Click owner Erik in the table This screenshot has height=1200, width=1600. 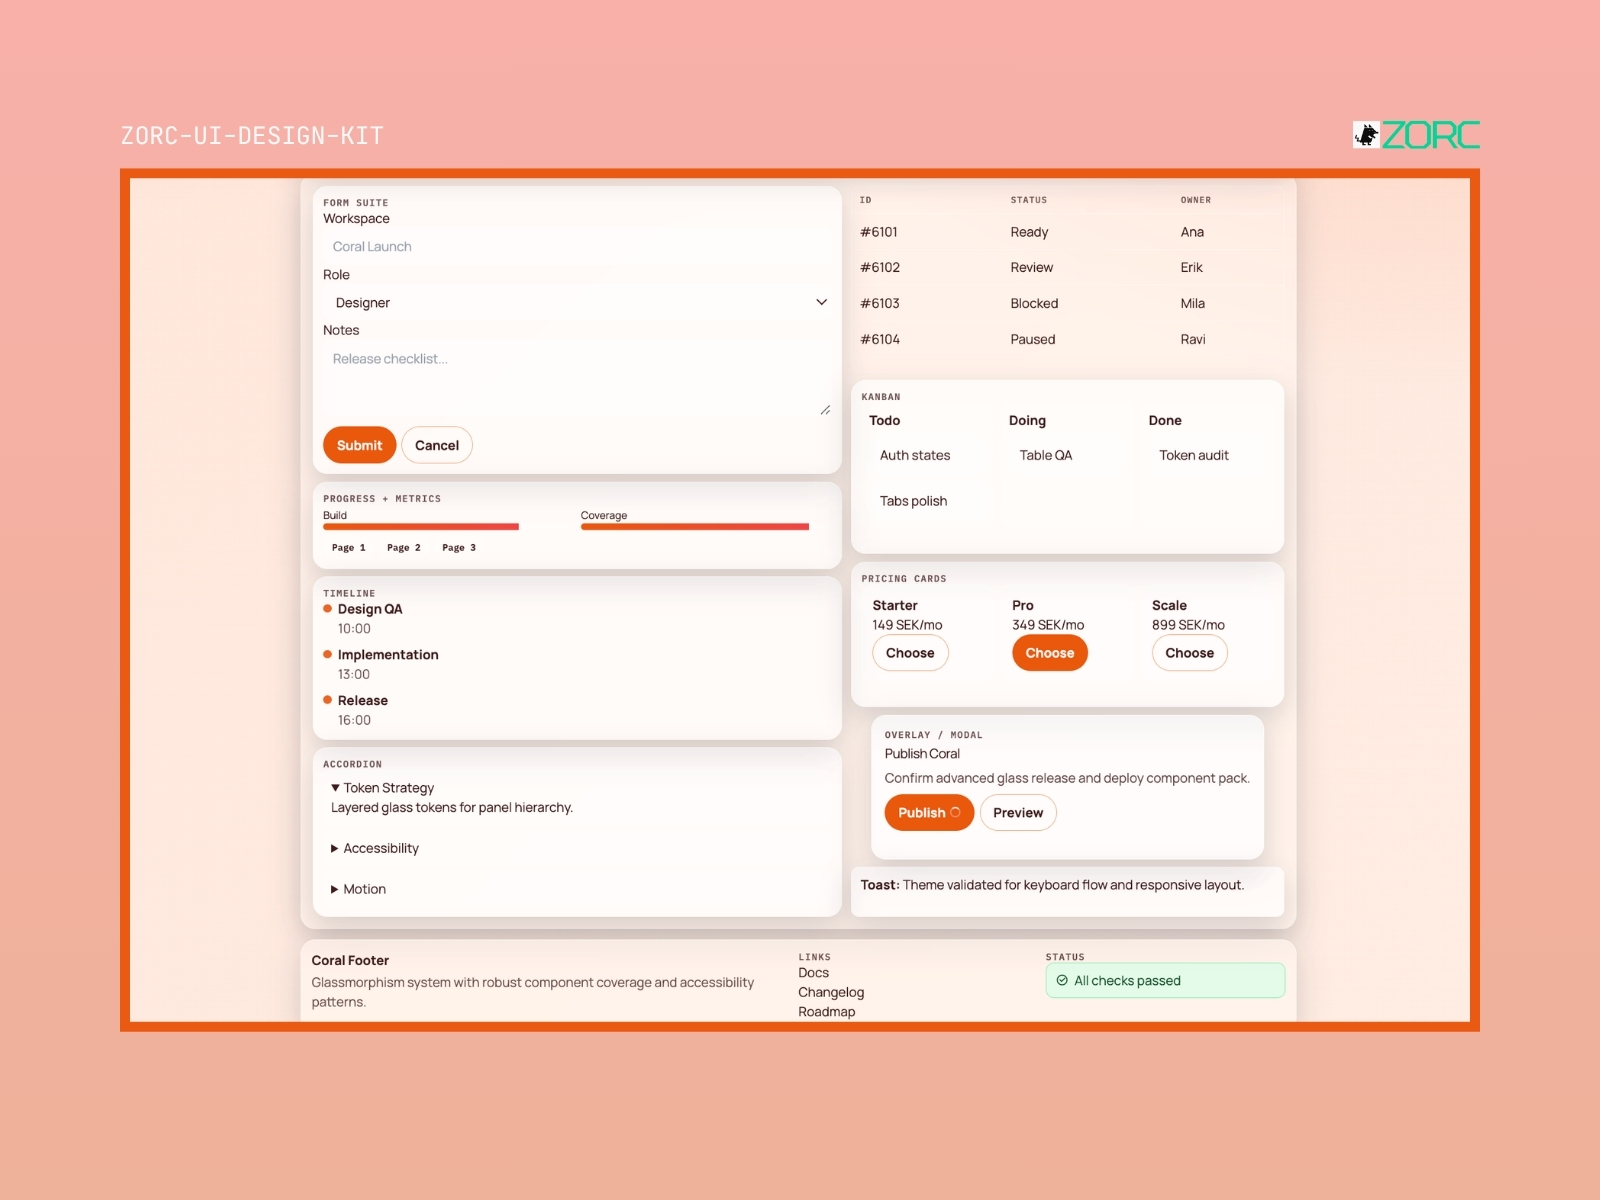click(1191, 268)
